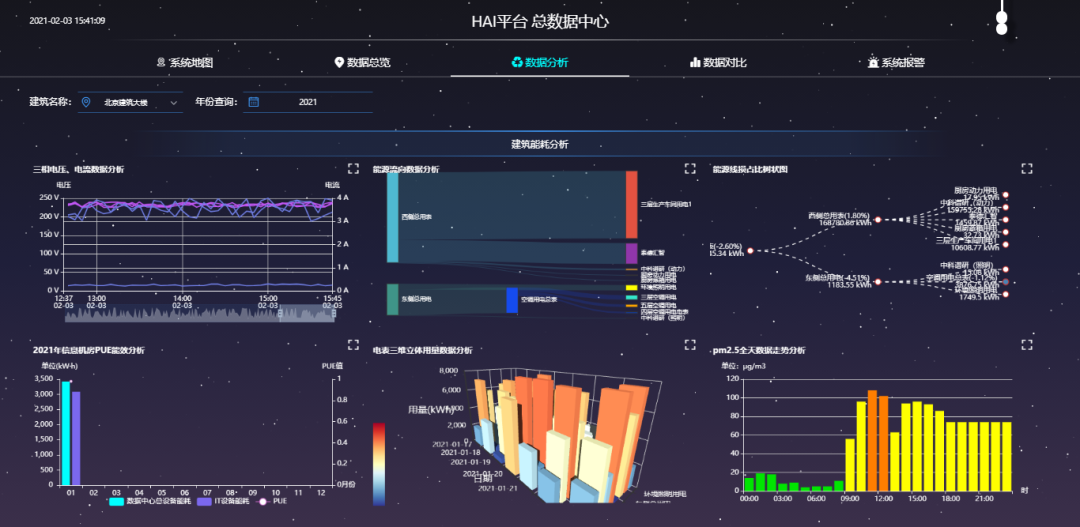
Task: Toggle PUE legend series visibility
Action: tap(271, 501)
